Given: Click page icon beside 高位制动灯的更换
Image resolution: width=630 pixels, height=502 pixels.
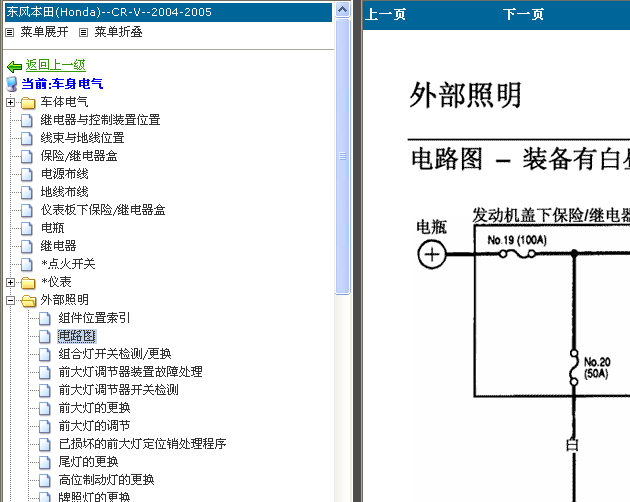Looking at the screenshot, I should coord(45,480).
